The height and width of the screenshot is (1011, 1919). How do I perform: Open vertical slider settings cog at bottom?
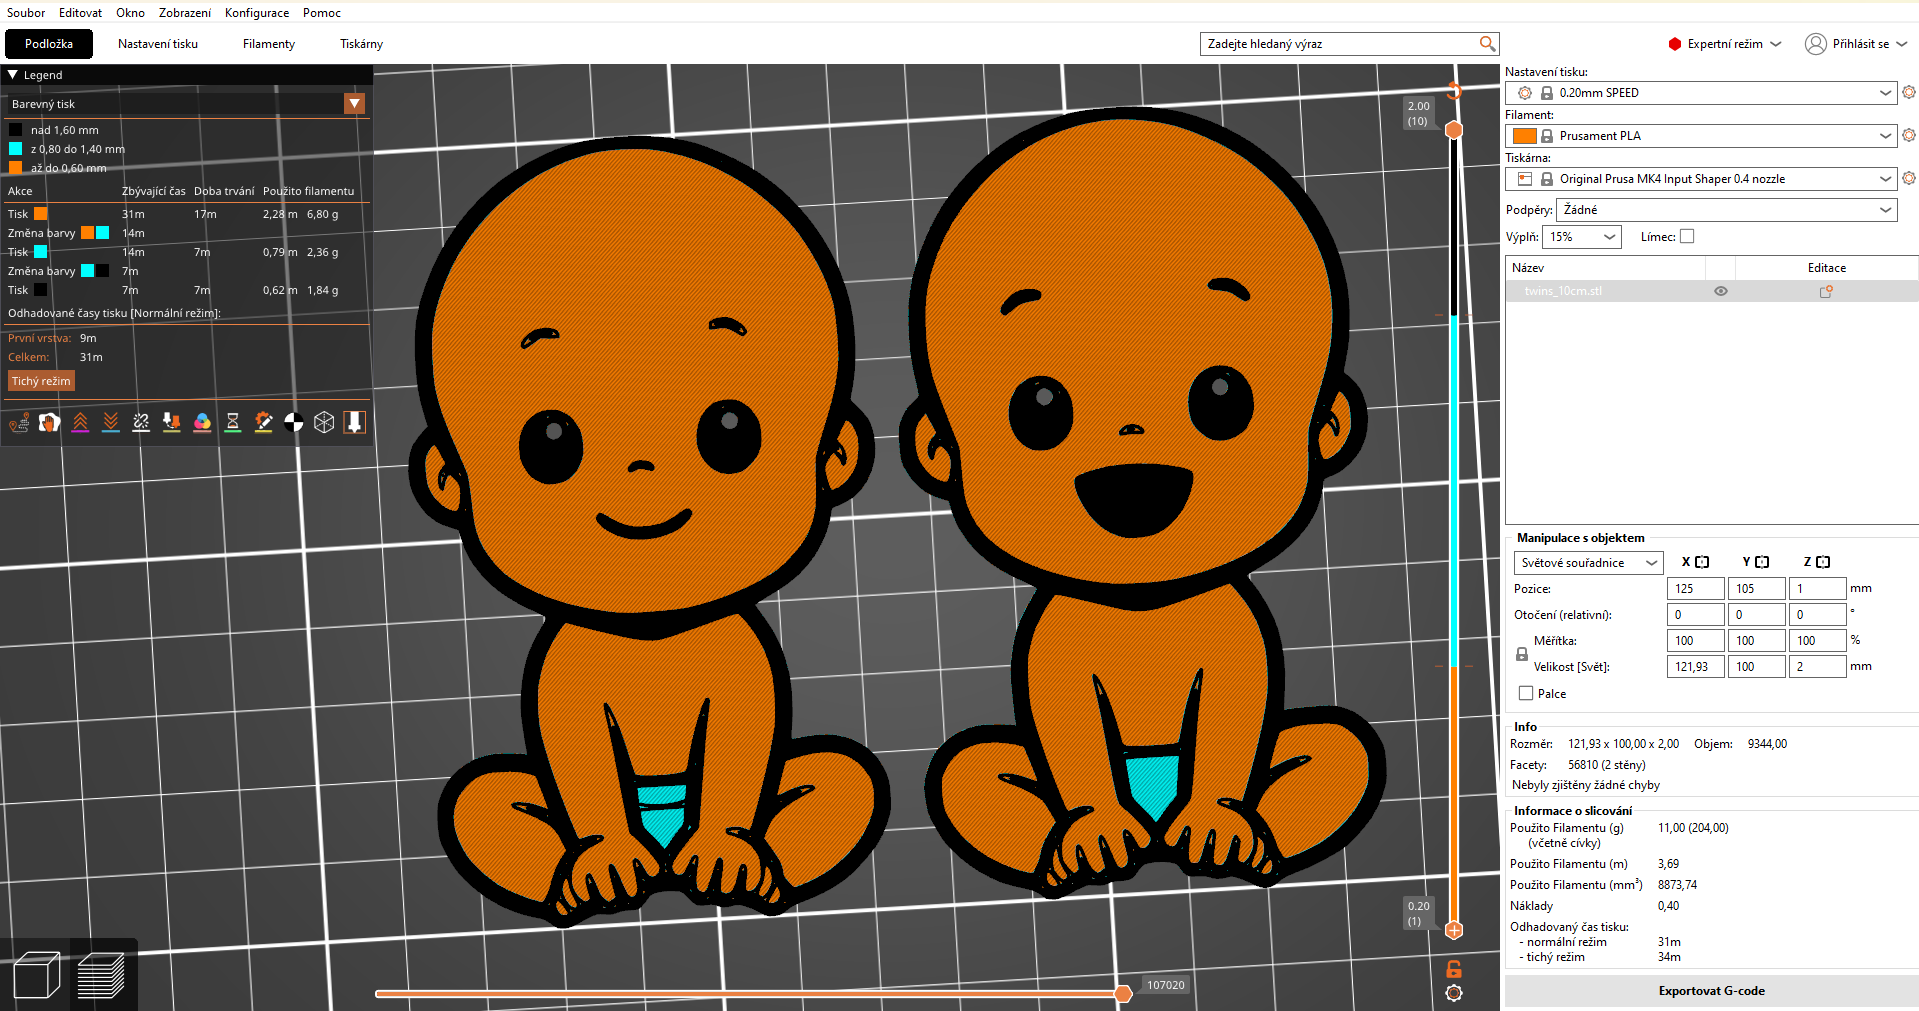pos(1454,993)
